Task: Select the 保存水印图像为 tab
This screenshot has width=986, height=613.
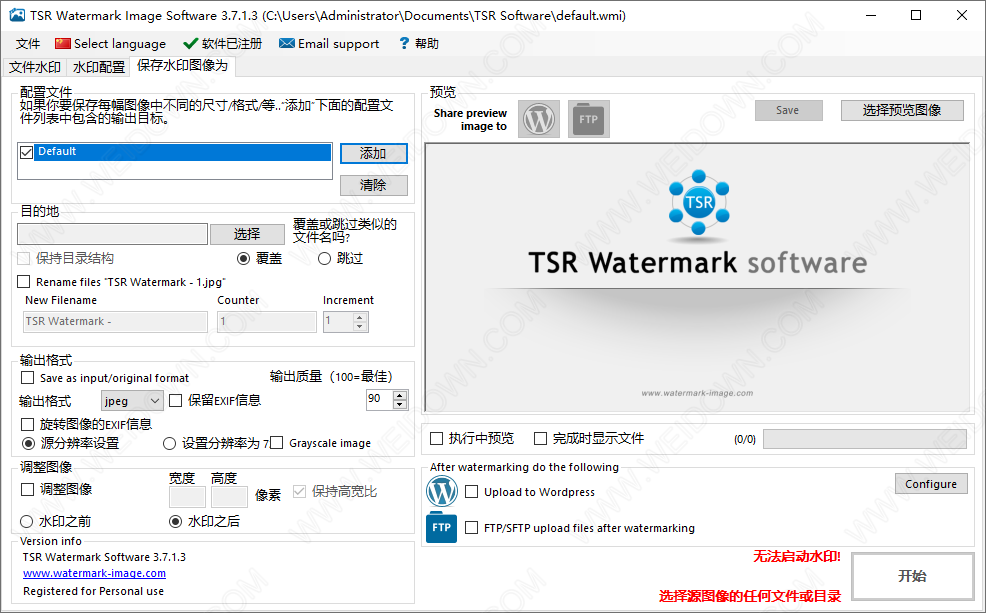Action: 182,65
